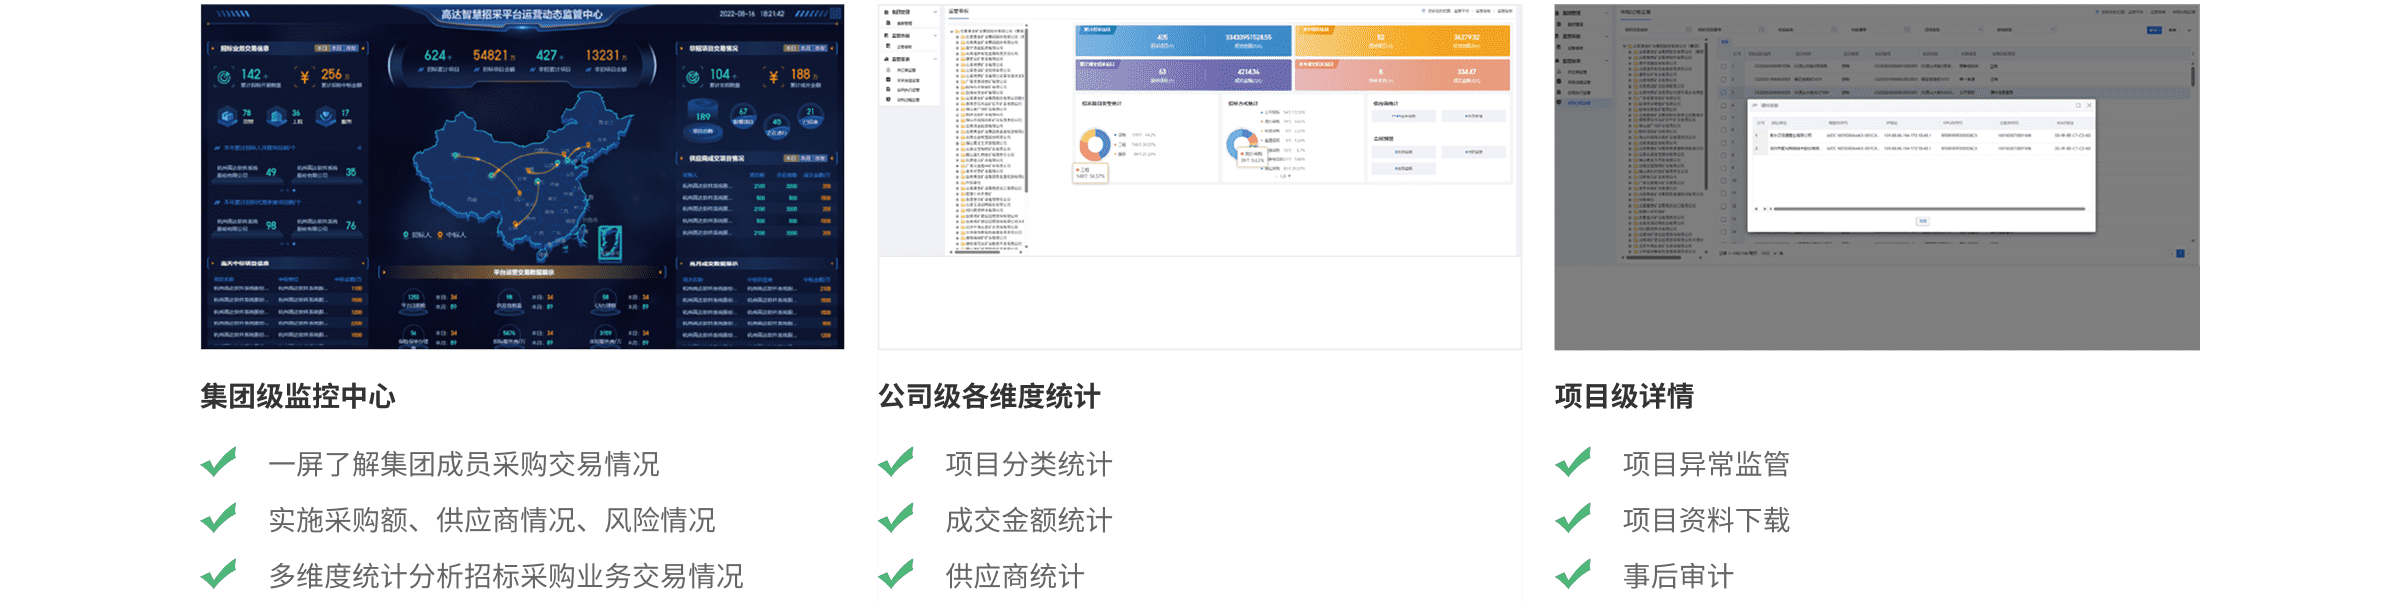Viewport: 2400px width, 602px height.
Task: Click the shield icon beside the 17 figure
Action: (326, 116)
